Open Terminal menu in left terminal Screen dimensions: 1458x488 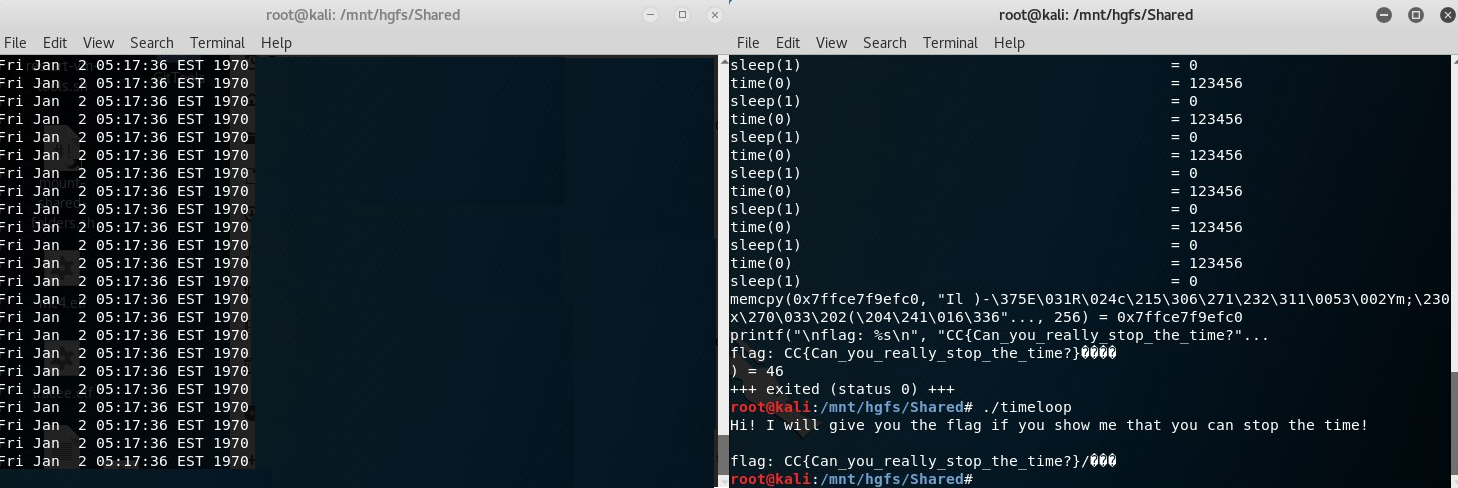coord(218,43)
